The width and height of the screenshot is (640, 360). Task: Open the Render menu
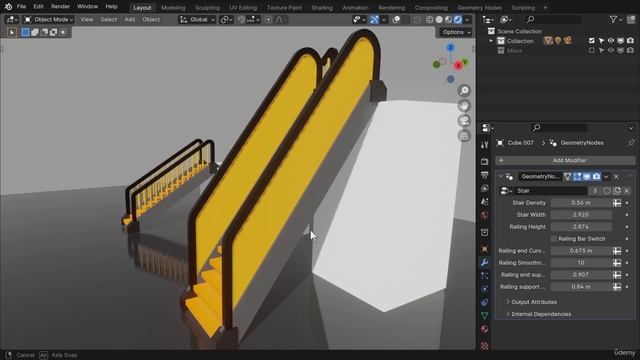tap(60, 7)
